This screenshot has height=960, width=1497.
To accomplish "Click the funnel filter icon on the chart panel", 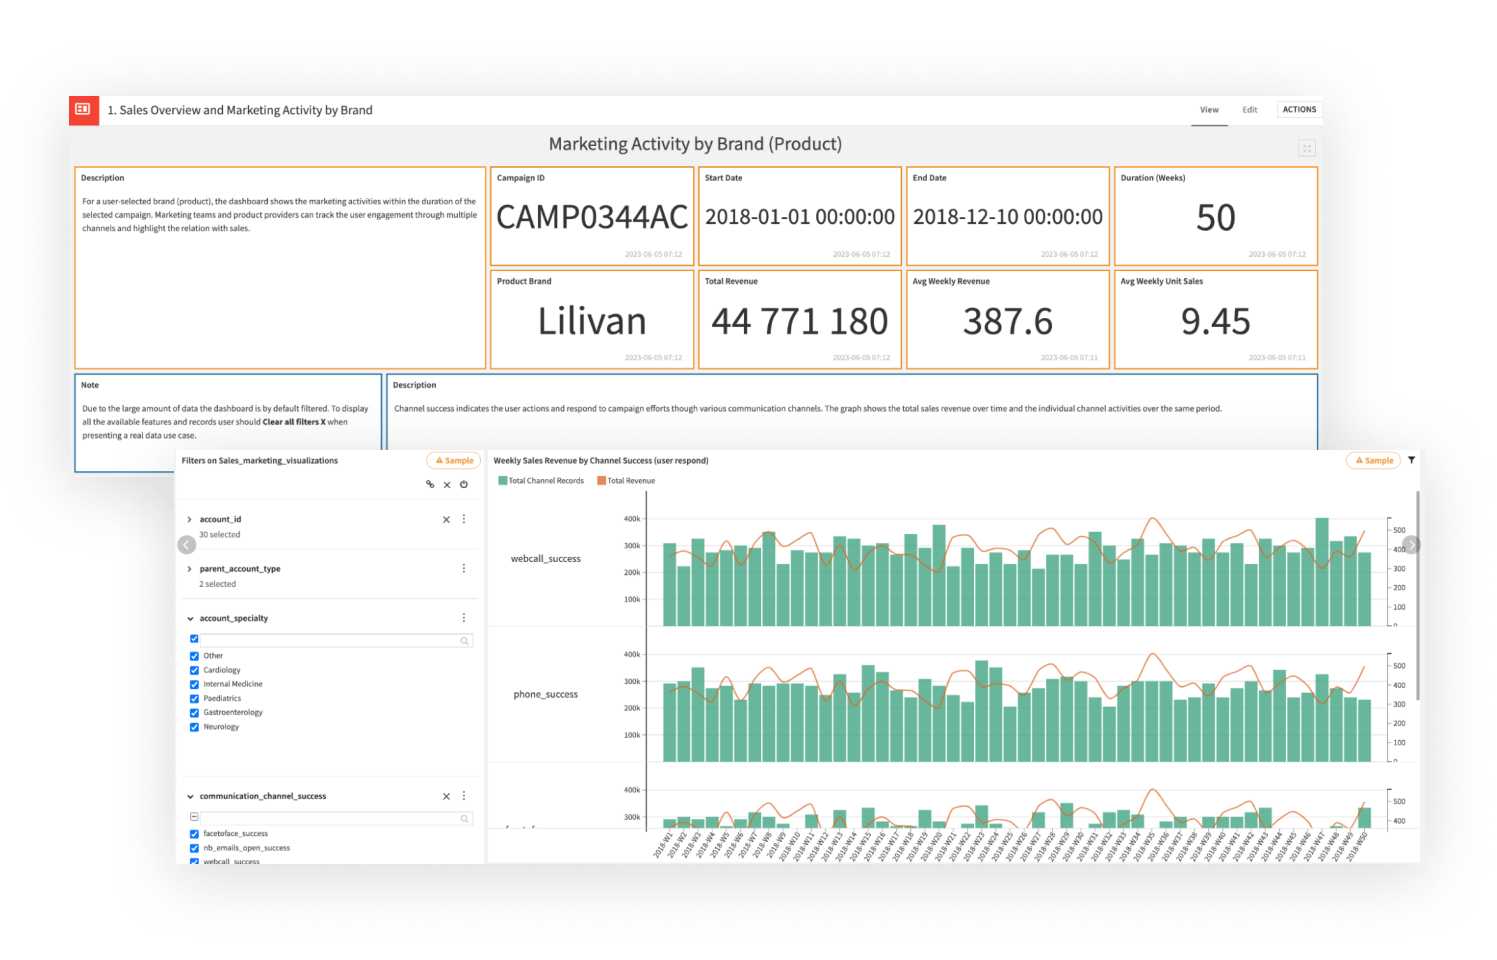I will tap(1411, 460).
